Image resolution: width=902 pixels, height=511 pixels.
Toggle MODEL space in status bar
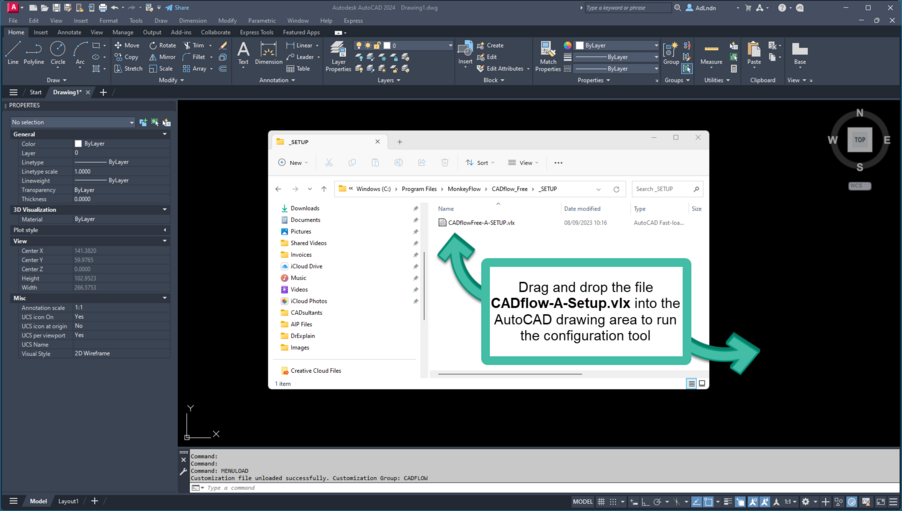(582, 502)
